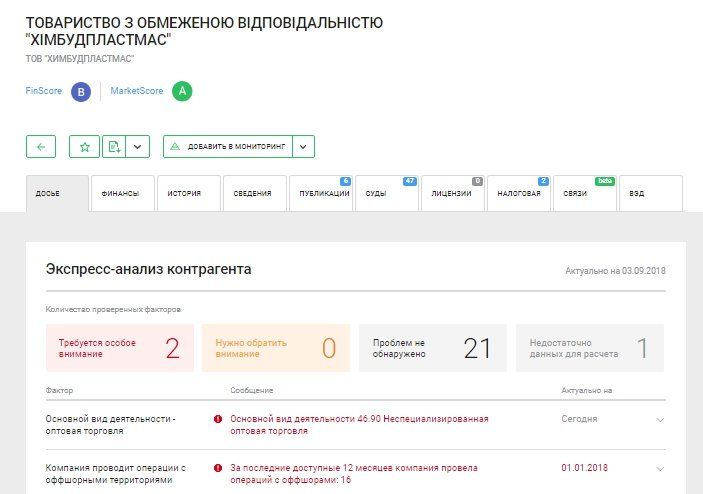Click red alert icon for Основной вид деятельности
The image size is (703, 494).
[218, 419]
